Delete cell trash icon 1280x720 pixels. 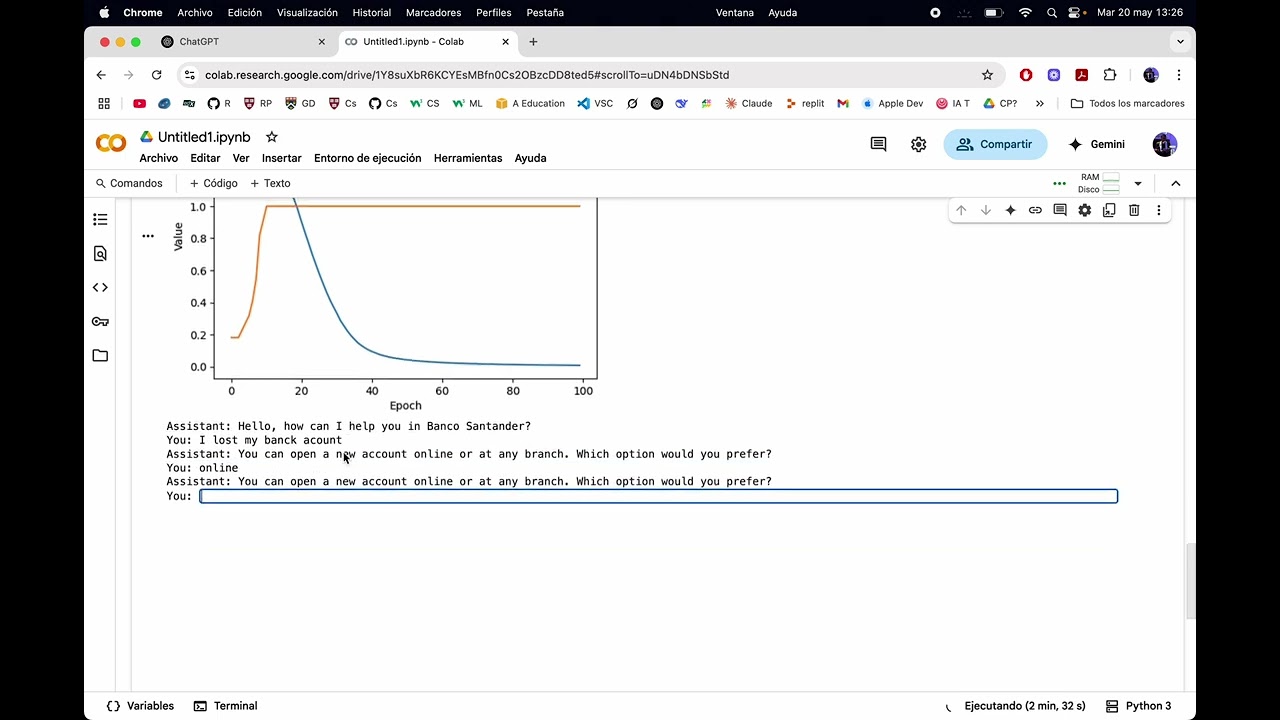[1134, 210]
